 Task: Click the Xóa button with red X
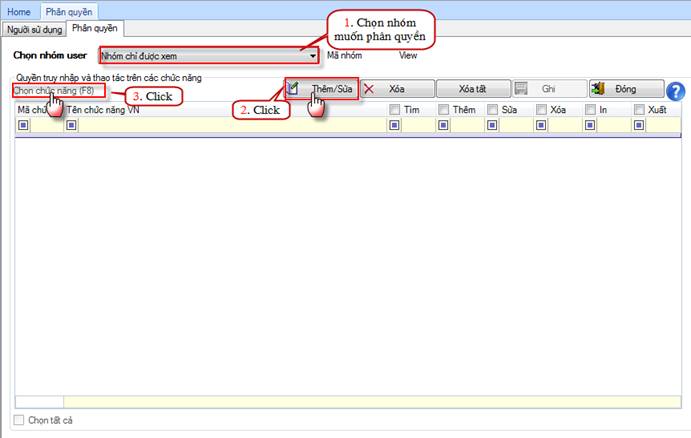click(398, 89)
